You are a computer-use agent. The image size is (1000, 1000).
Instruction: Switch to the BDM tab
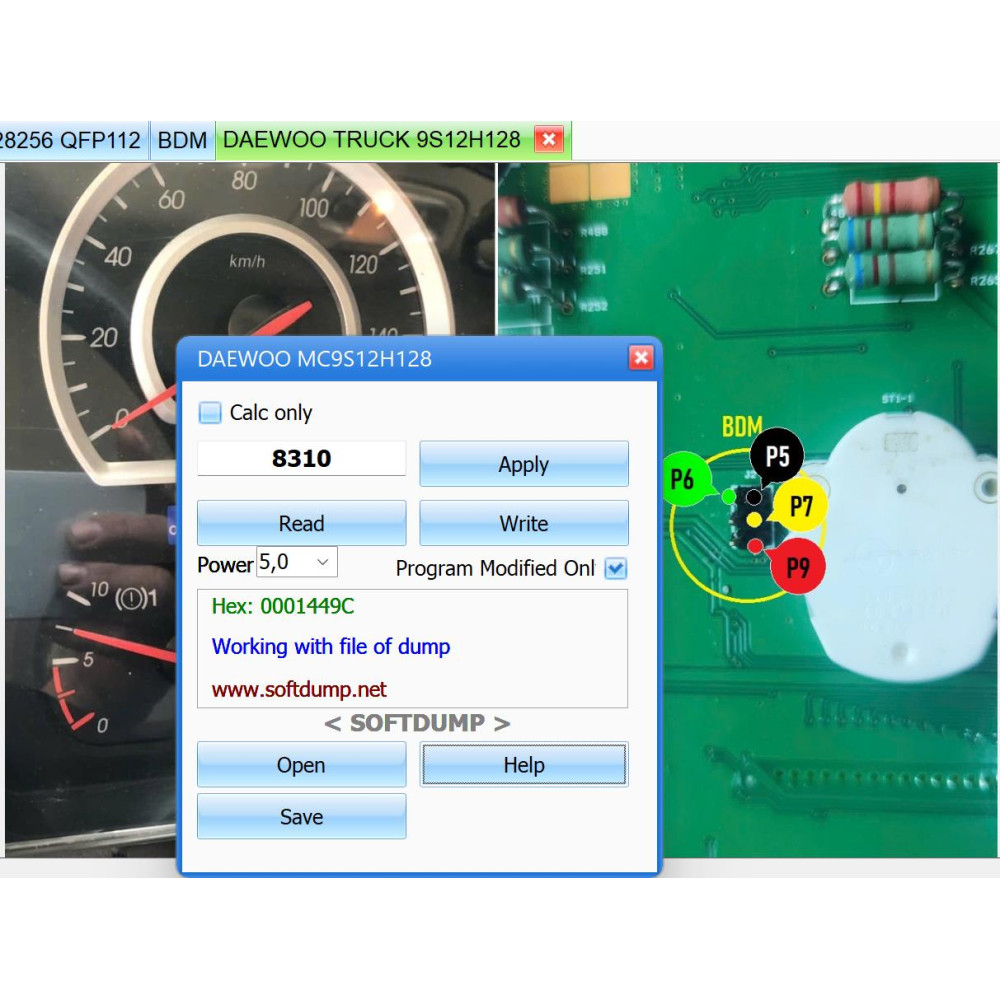[182, 140]
